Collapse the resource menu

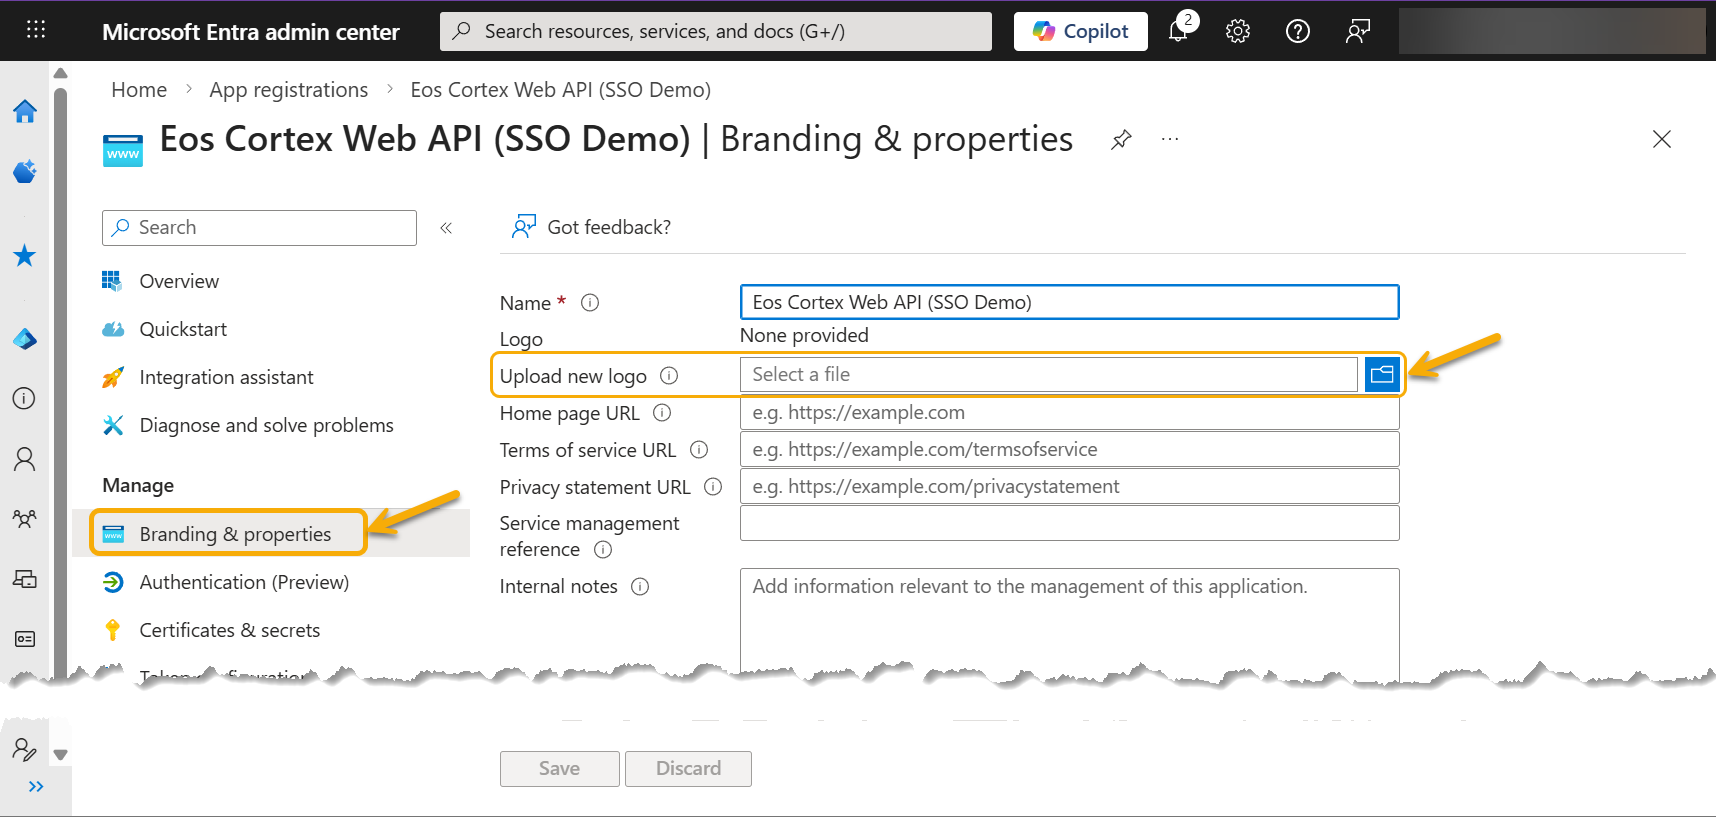446,228
